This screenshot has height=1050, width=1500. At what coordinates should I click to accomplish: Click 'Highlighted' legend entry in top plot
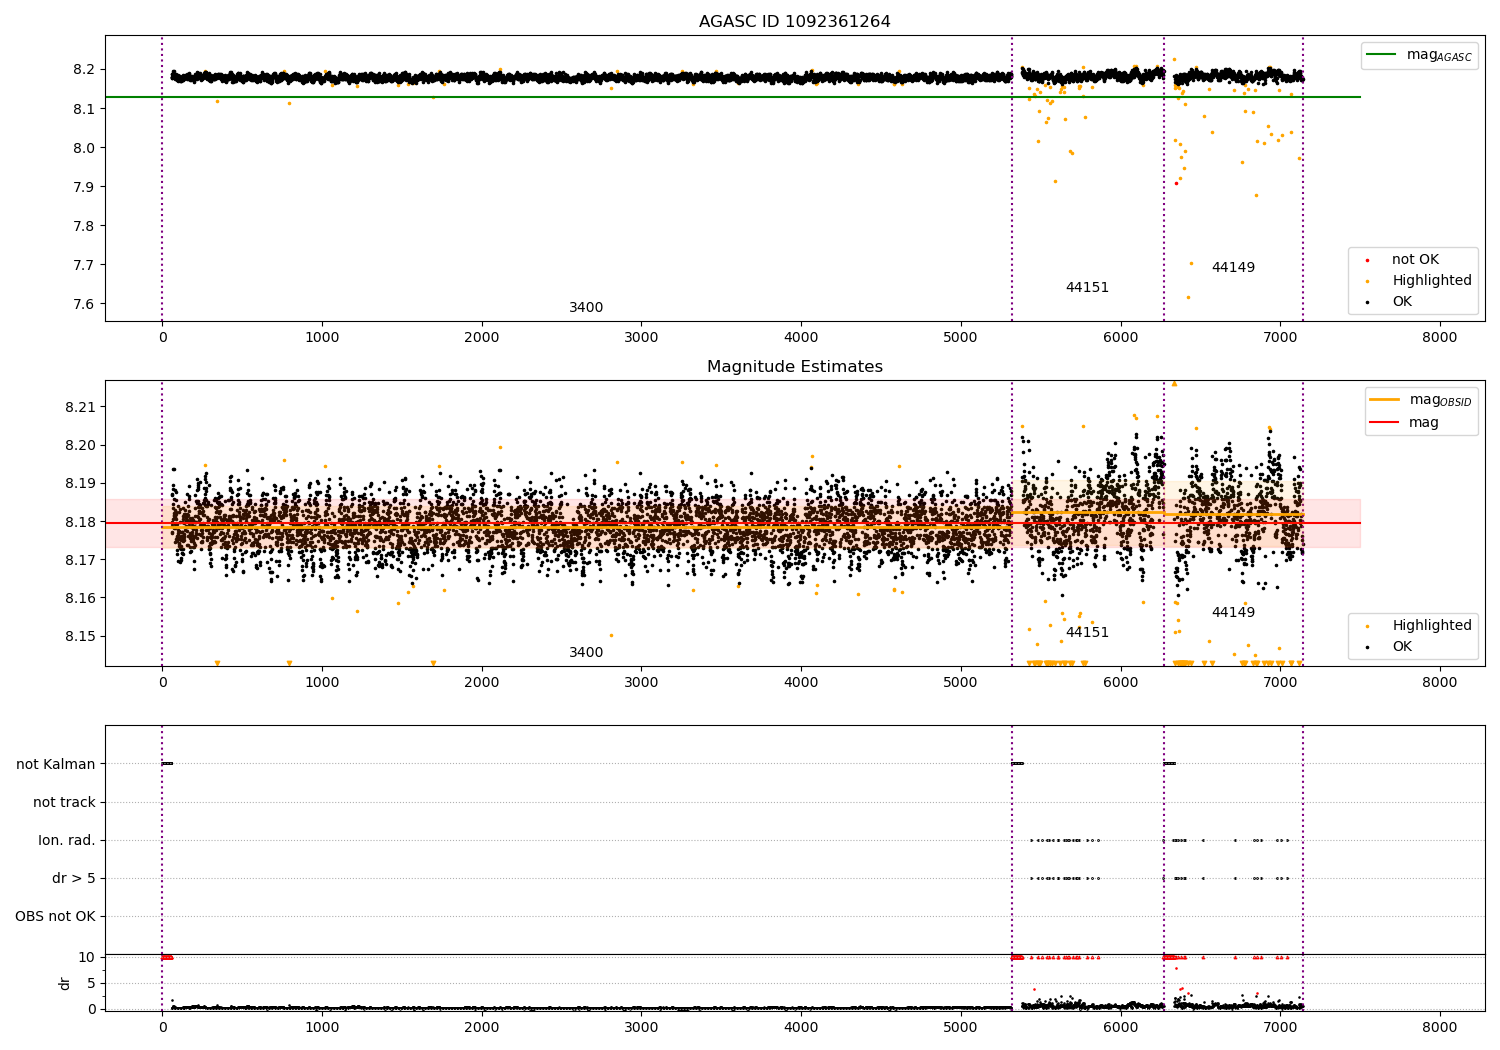(x=1432, y=281)
